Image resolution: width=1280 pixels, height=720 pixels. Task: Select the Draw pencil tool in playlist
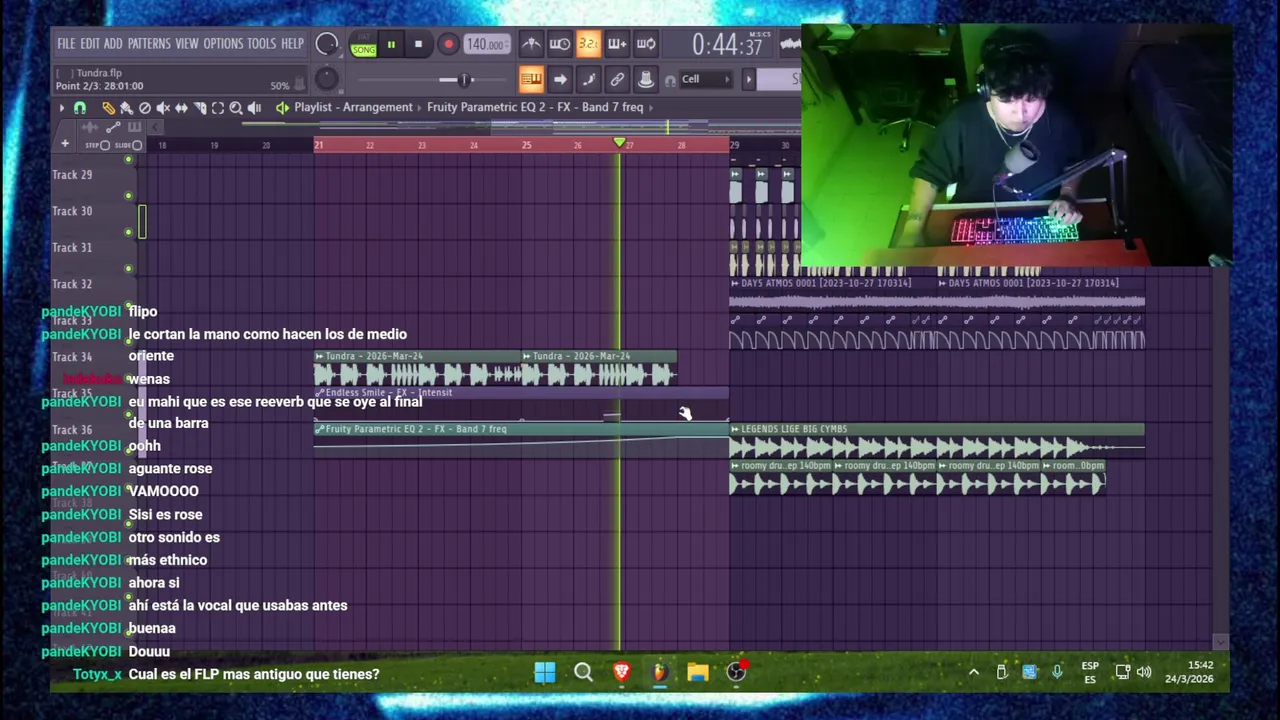(x=109, y=108)
